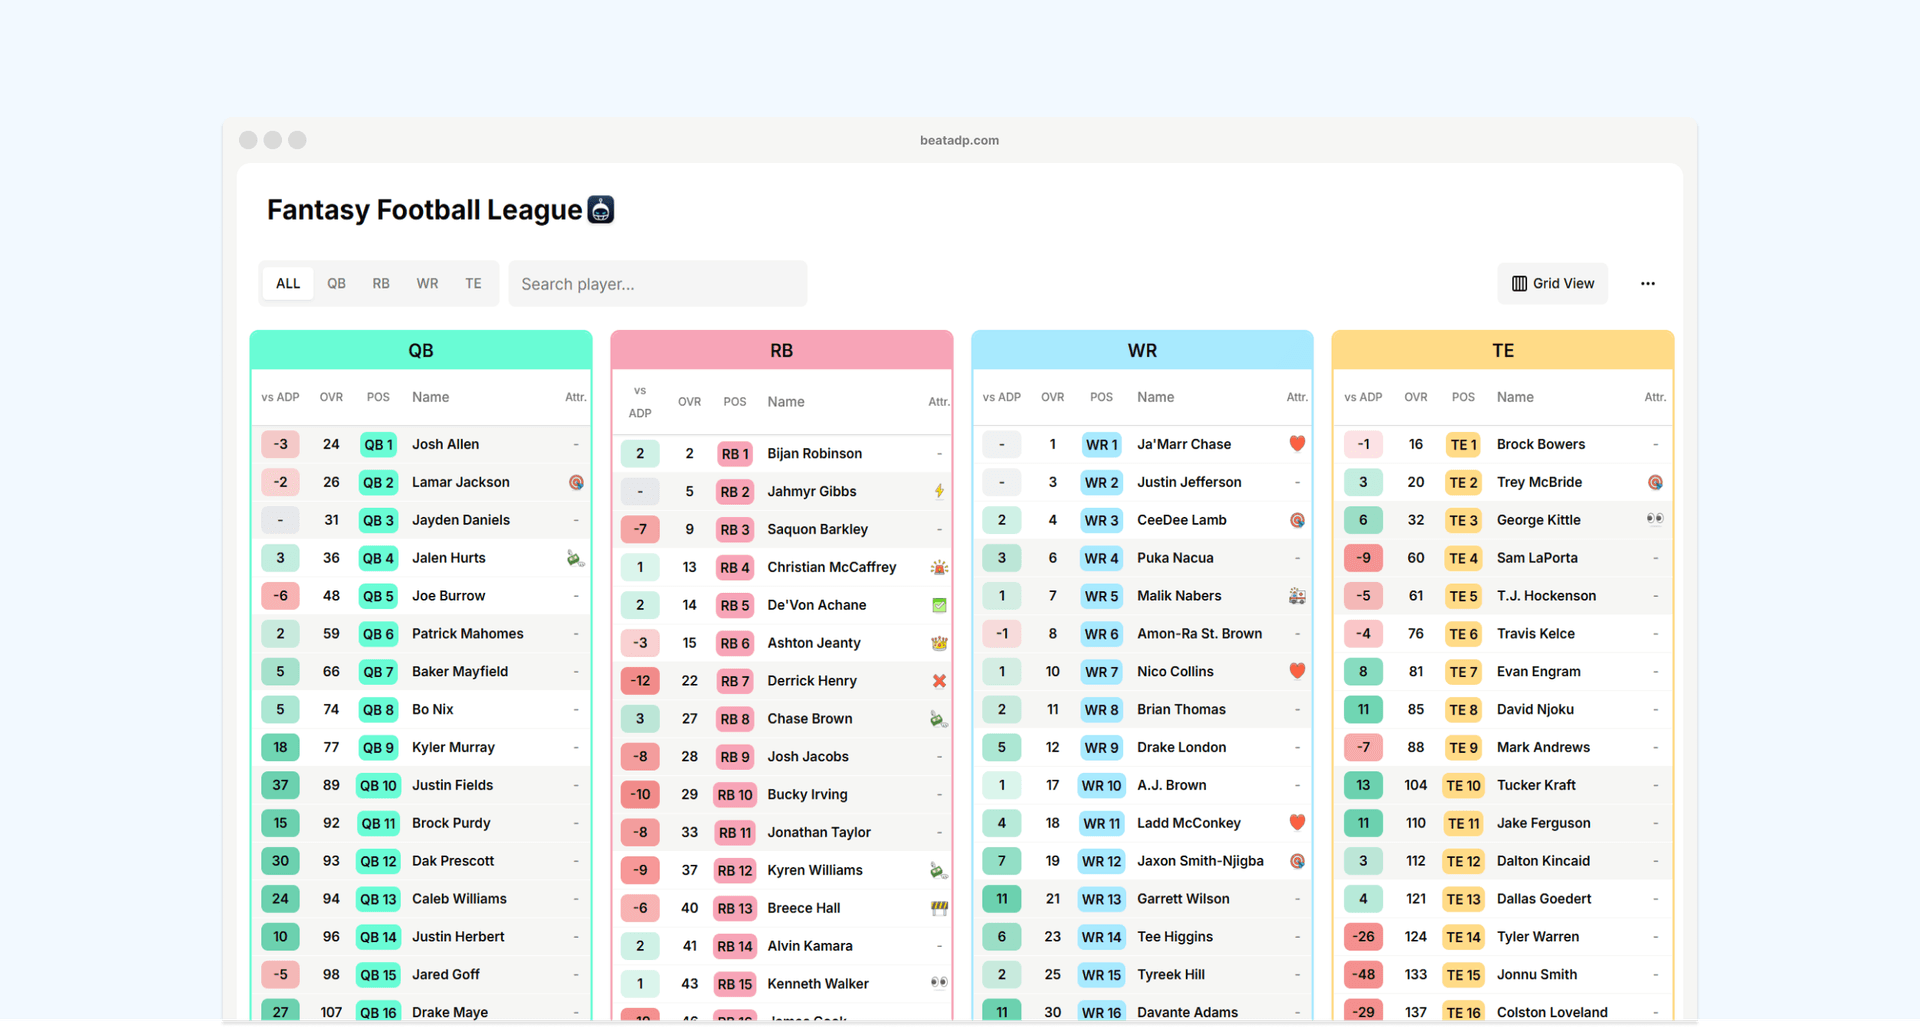Click the pink RB column header
This screenshot has height=1027, width=1920.
coord(782,350)
